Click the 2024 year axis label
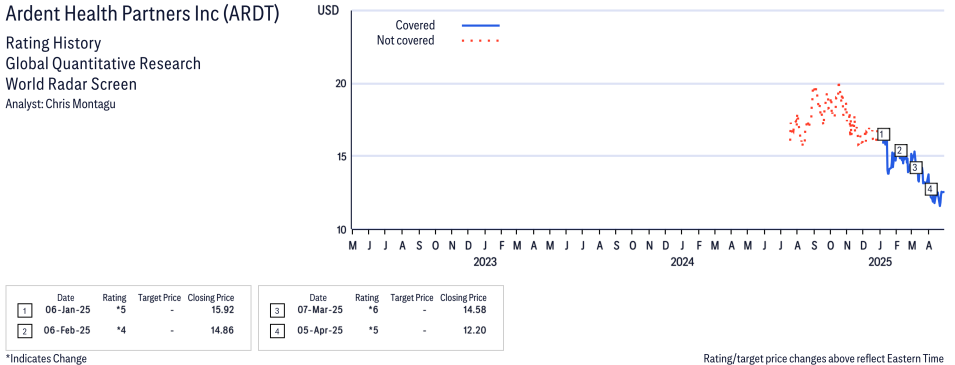This screenshot has height=365, width=955. (682, 263)
